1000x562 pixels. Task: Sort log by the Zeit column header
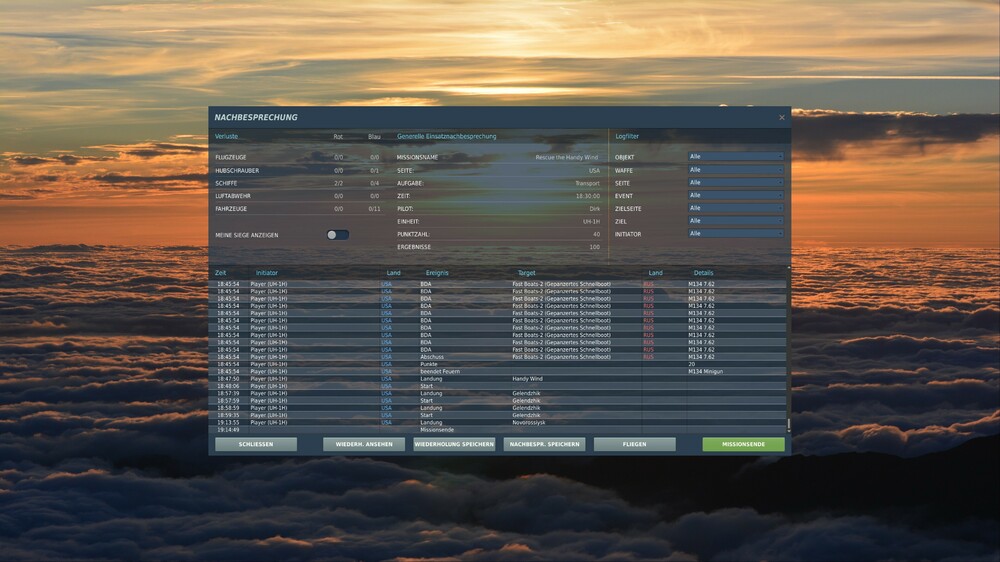(221, 273)
